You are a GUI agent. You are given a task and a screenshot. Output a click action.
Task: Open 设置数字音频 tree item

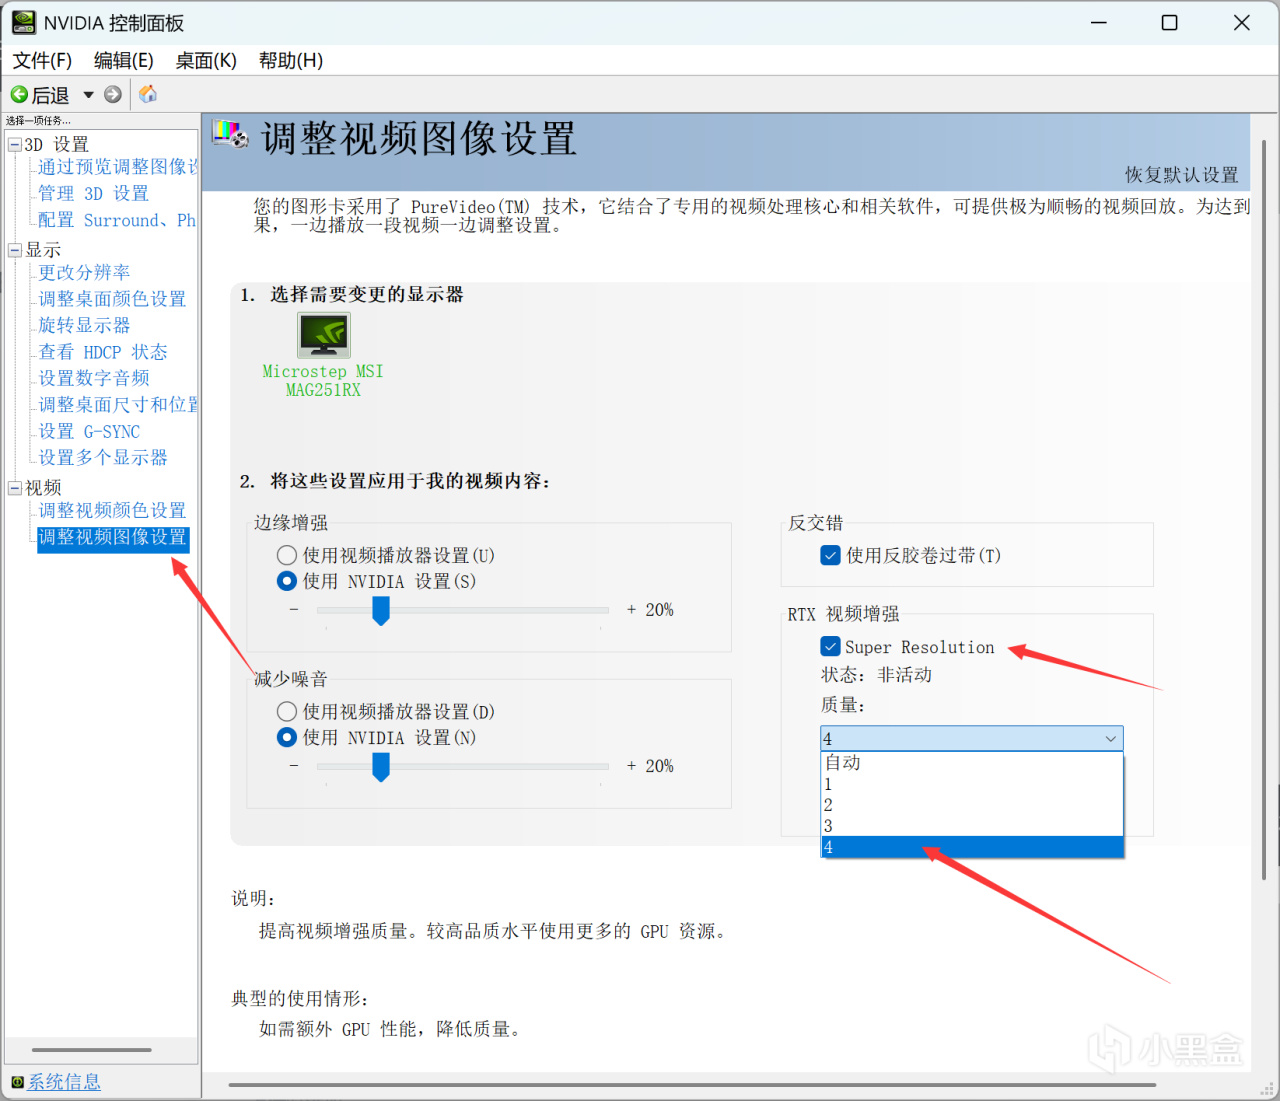tap(94, 378)
